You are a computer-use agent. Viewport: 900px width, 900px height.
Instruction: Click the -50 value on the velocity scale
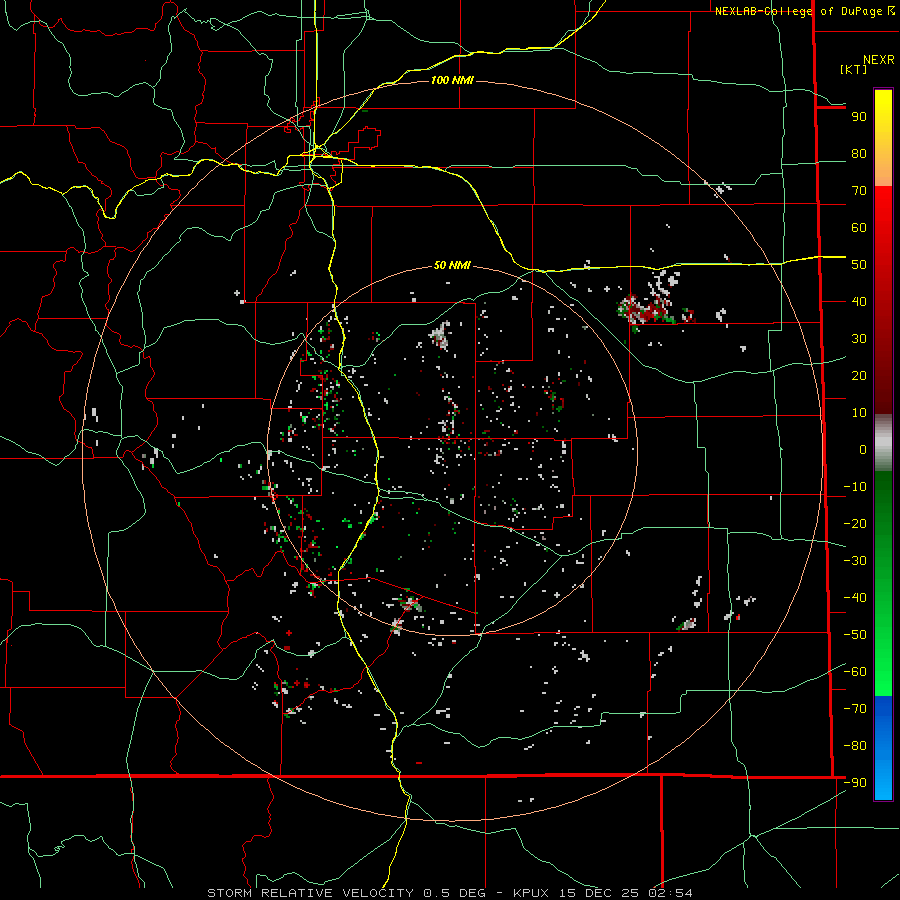pyautogui.click(x=855, y=635)
